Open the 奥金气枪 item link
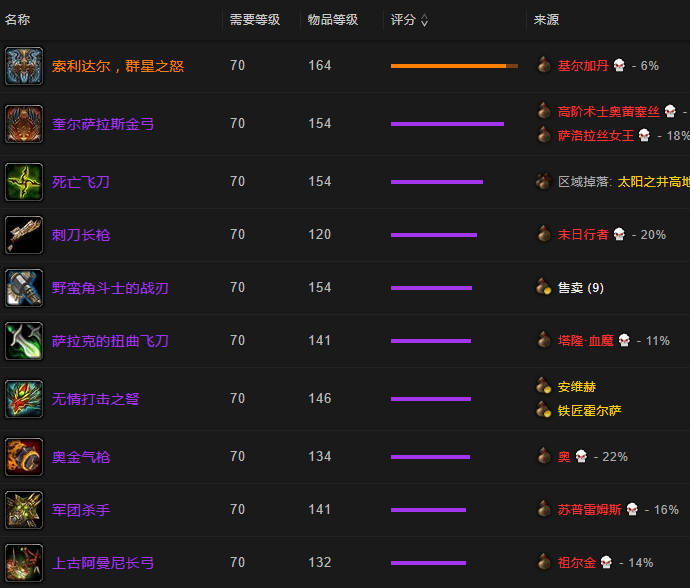690x588 pixels. pyautogui.click(x=81, y=457)
